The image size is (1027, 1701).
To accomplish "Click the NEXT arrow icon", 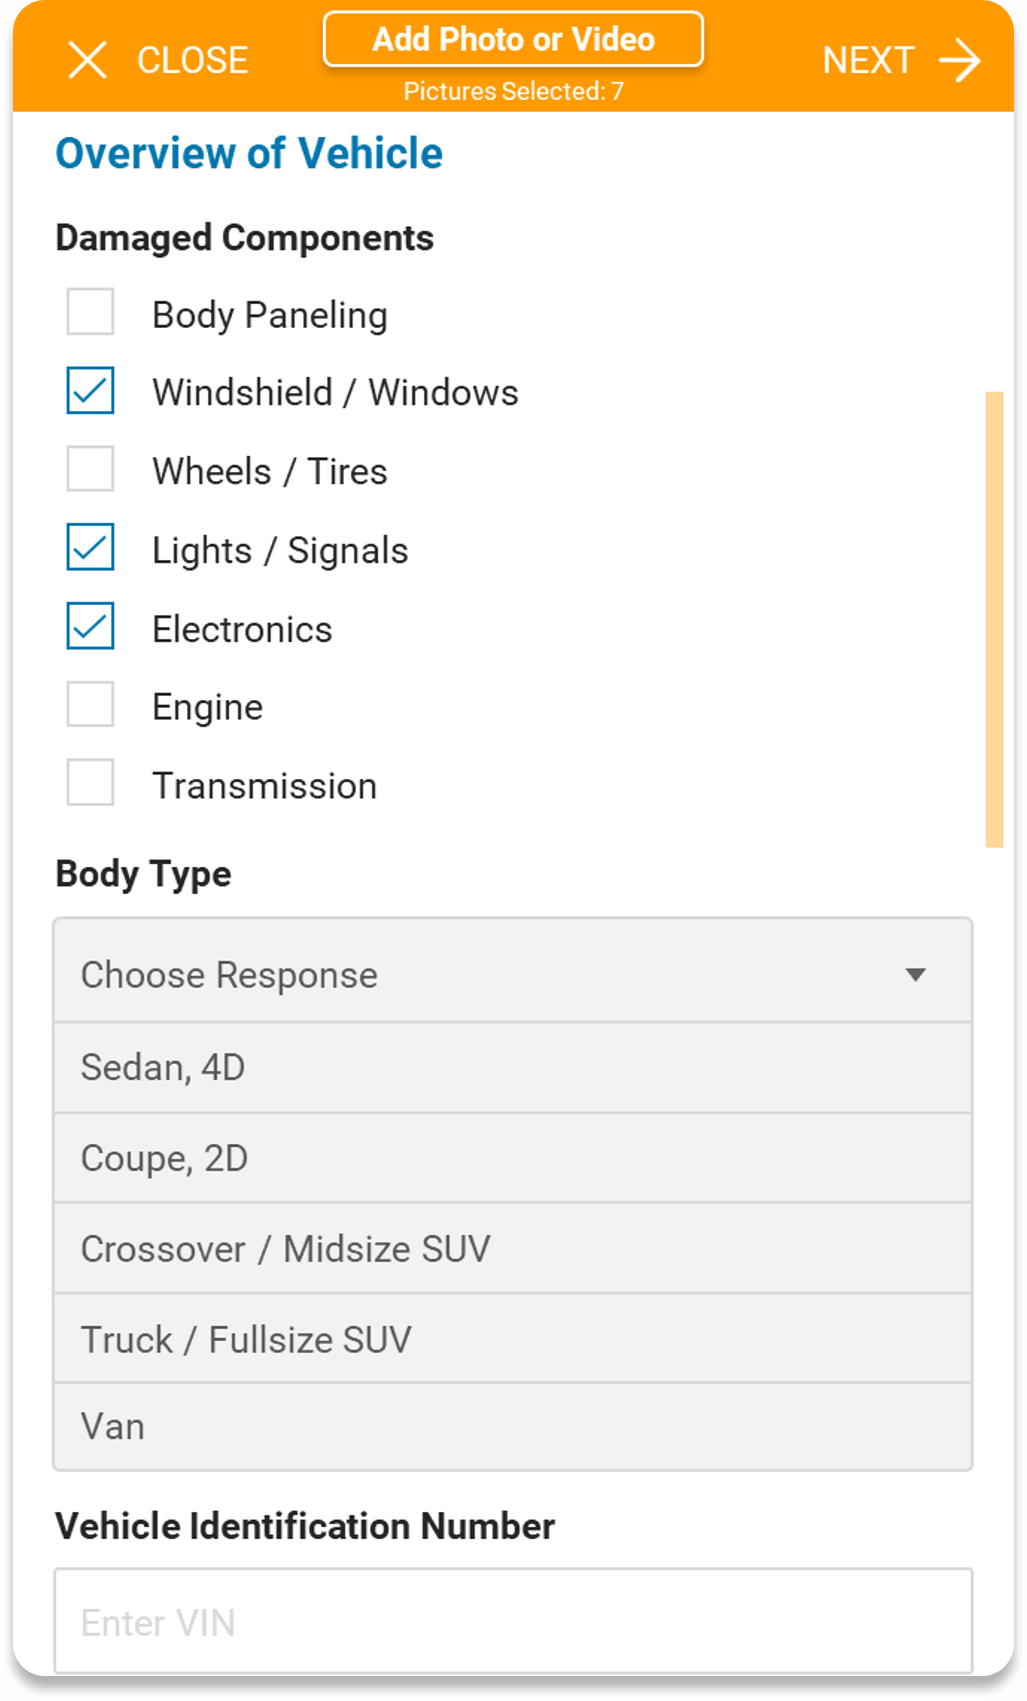I will point(960,61).
